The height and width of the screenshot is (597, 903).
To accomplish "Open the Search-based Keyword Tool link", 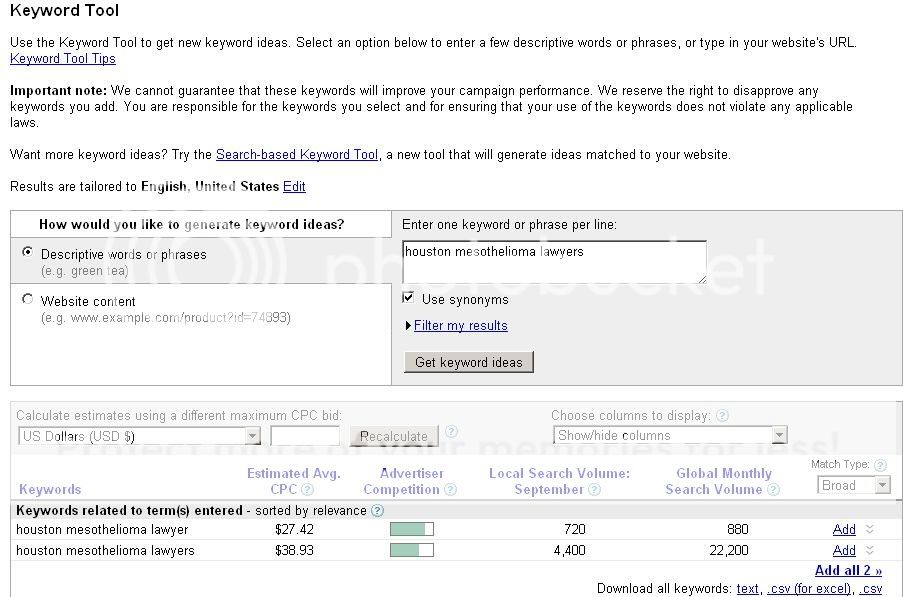I will [x=297, y=155].
